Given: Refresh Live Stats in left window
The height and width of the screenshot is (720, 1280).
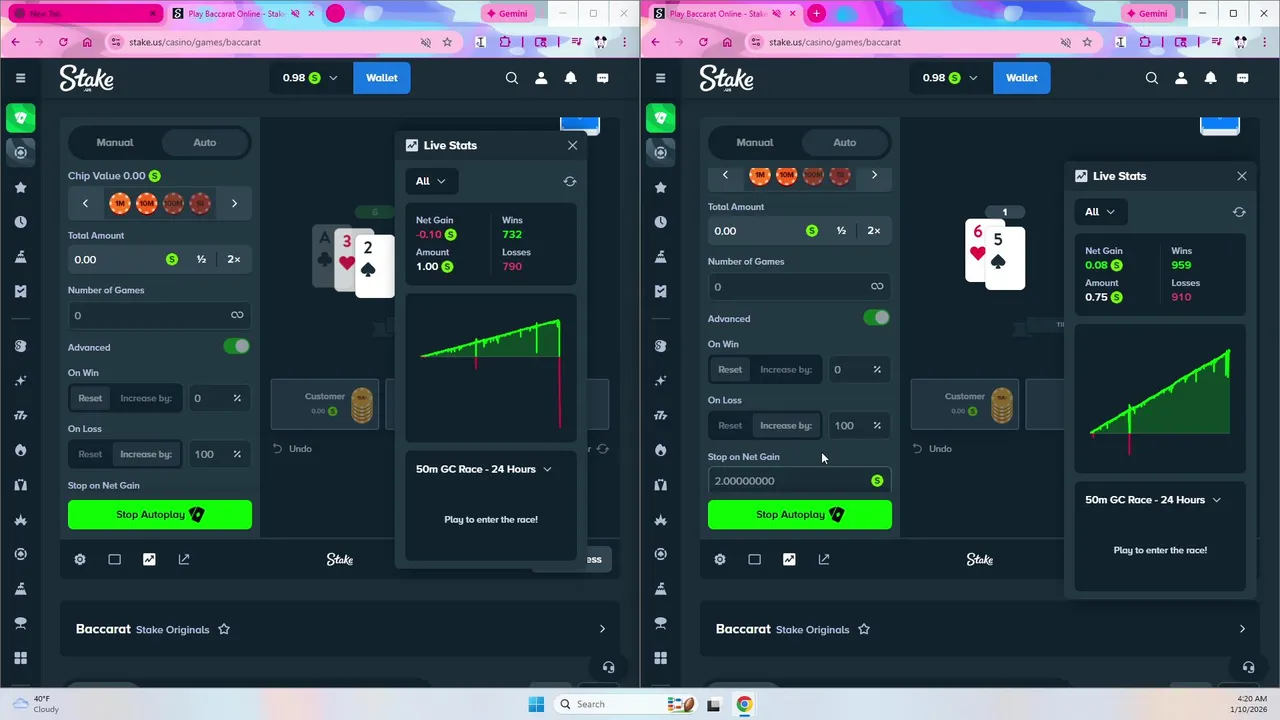Looking at the screenshot, I should 570,181.
